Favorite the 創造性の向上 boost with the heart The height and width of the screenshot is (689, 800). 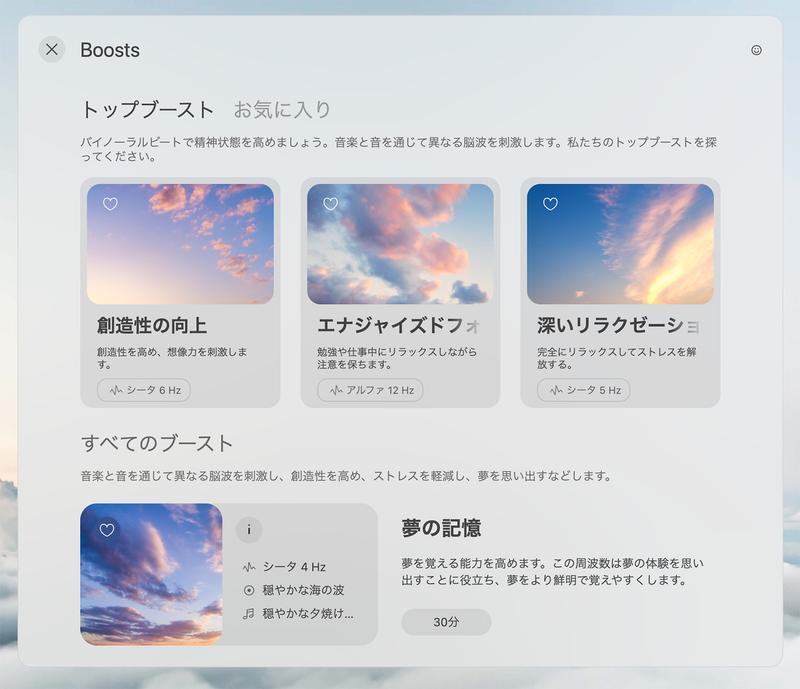click(108, 204)
